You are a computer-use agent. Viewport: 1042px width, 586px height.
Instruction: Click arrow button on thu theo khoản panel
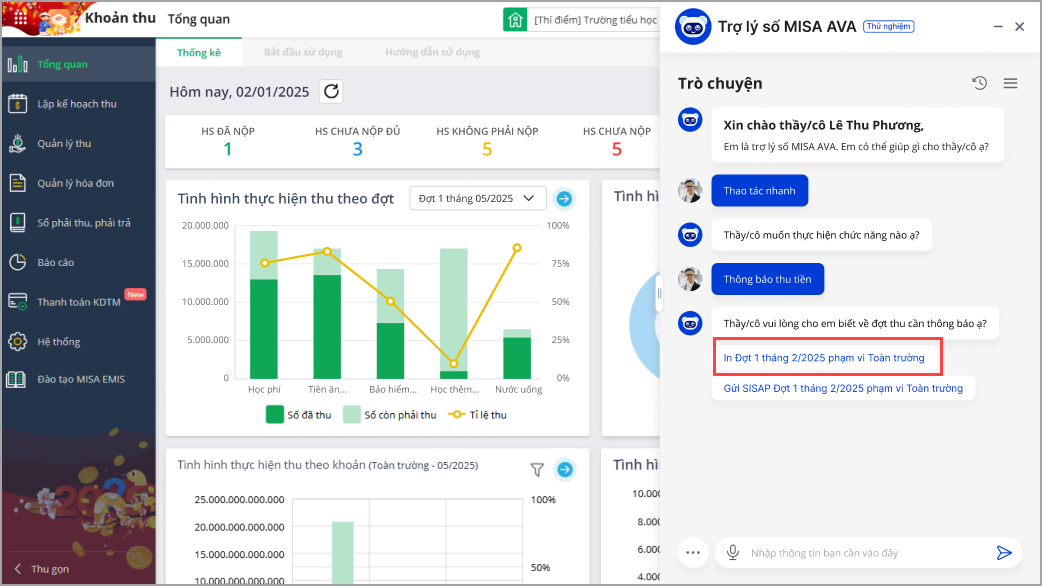(565, 470)
